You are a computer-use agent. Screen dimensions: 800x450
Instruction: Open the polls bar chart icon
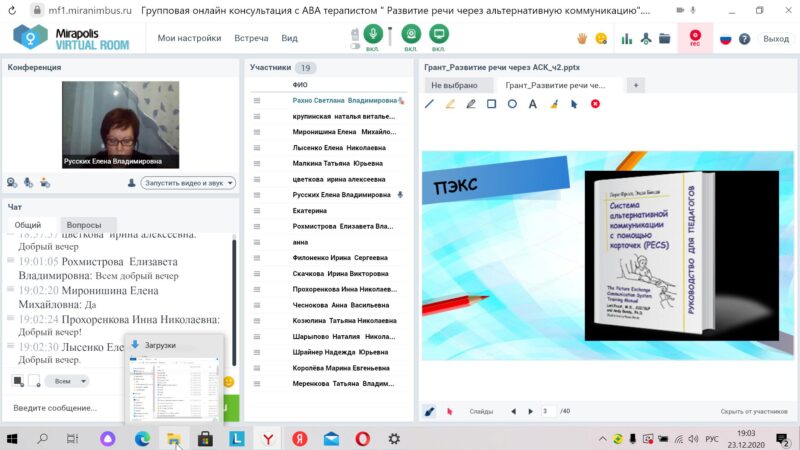click(627, 39)
